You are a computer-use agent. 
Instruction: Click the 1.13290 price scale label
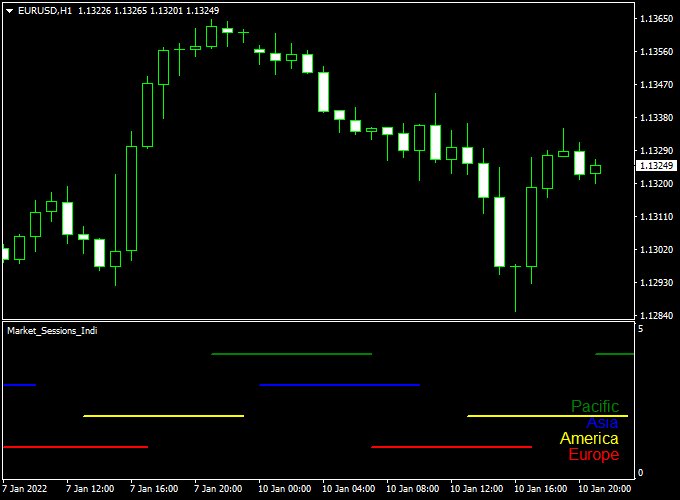pos(657,150)
